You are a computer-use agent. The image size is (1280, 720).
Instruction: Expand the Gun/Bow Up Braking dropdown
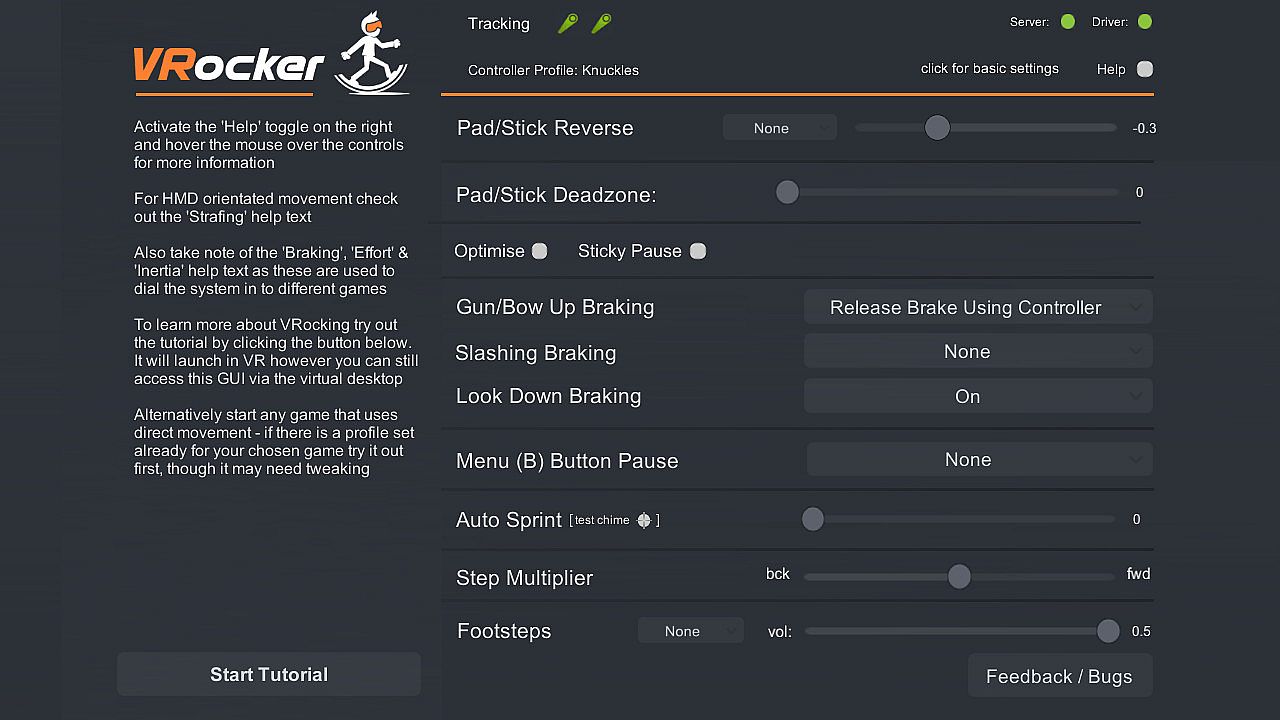[978, 307]
